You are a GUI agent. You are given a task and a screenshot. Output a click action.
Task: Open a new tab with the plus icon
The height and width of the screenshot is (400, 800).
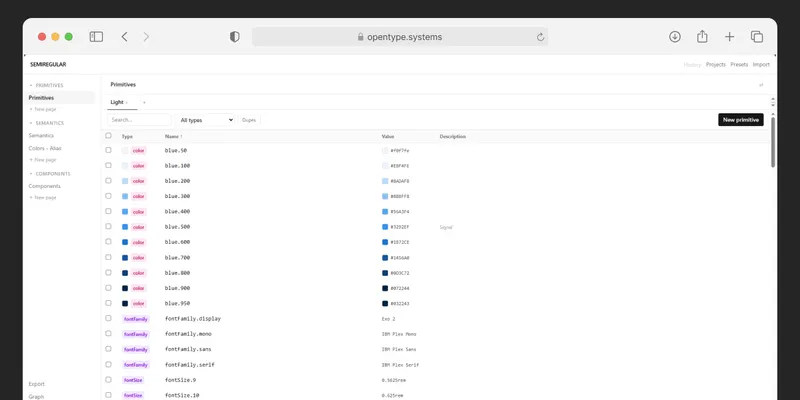(x=730, y=37)
